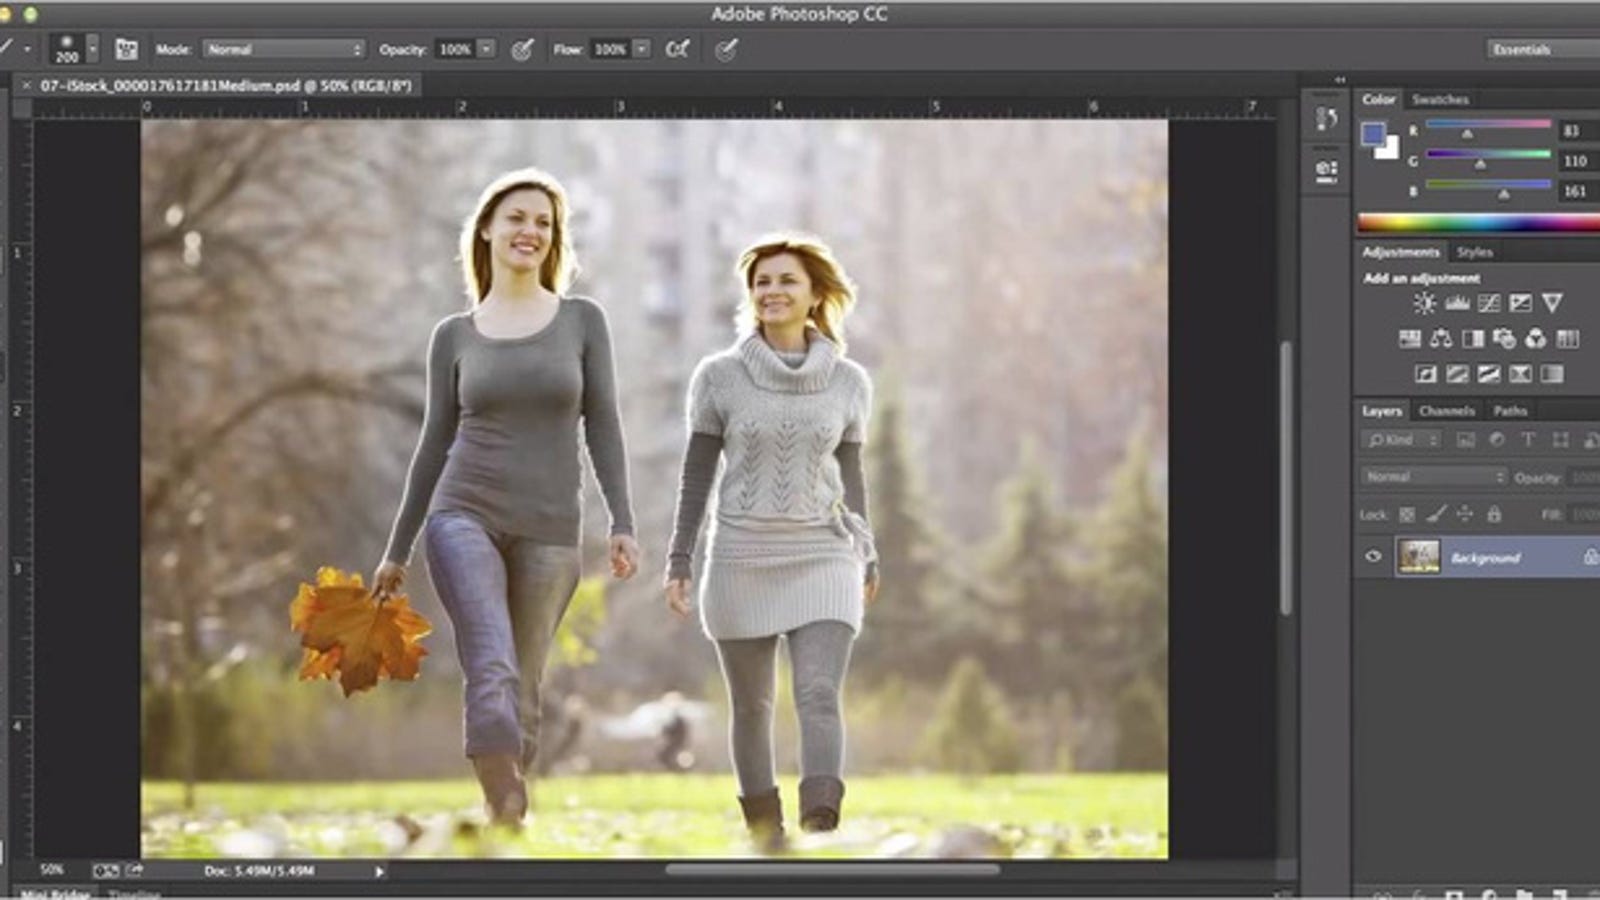1600x900 pixels.
Task: Open the layer blend mode Normal dropdown
Action: pos(1434,477)
